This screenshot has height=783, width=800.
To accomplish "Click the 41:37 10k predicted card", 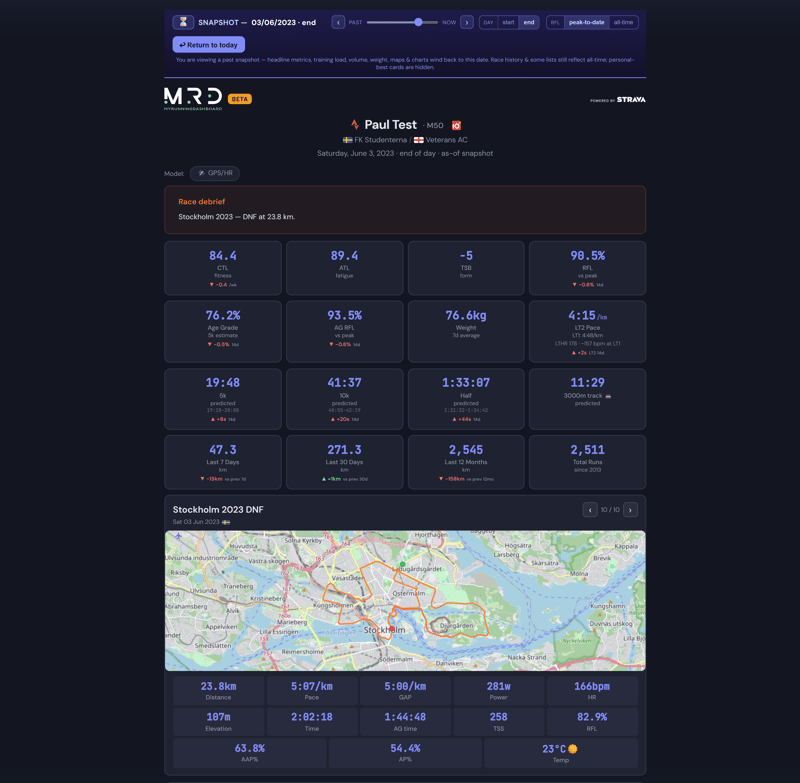I will pyautogui.click(x=344, y=399).
